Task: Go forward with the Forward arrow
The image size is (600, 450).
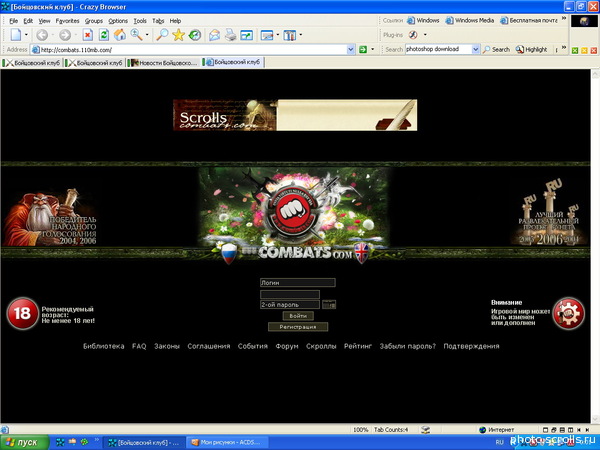Action: click(x=65, y=35)
